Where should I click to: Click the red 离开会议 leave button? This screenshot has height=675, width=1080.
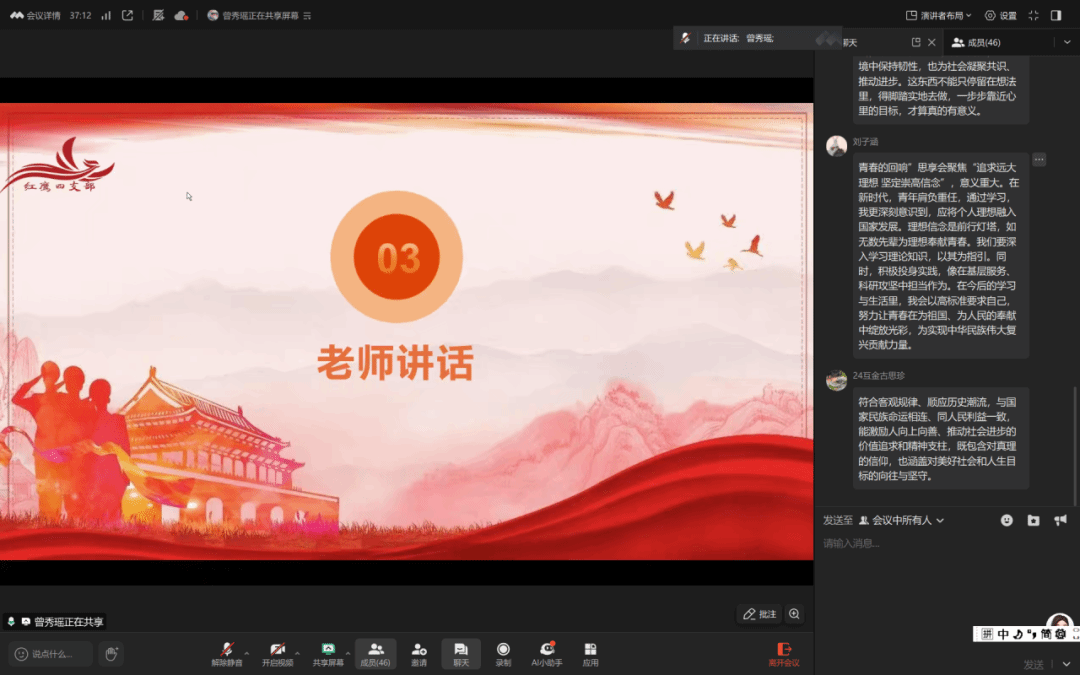[x=784, y=654]
